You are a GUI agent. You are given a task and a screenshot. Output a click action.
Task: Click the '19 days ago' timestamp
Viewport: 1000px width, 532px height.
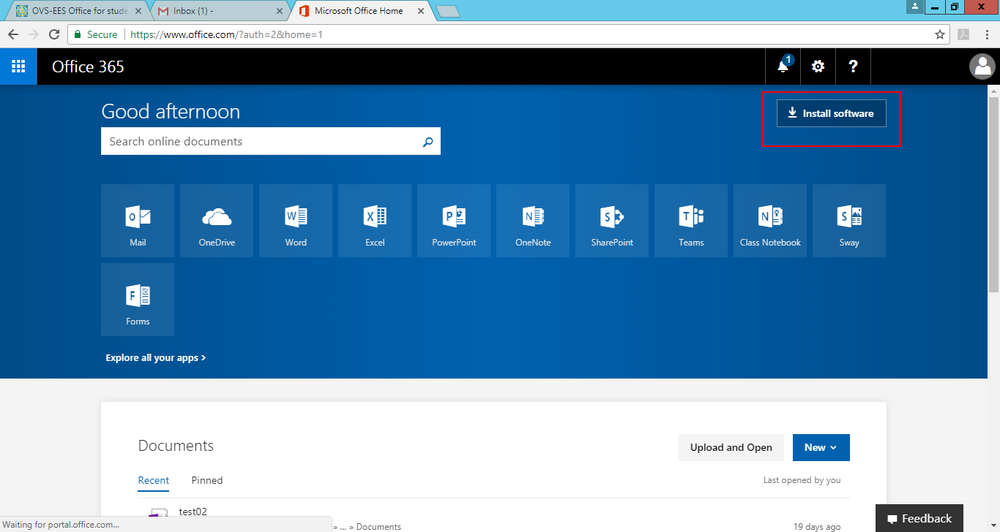coord(817,527)
